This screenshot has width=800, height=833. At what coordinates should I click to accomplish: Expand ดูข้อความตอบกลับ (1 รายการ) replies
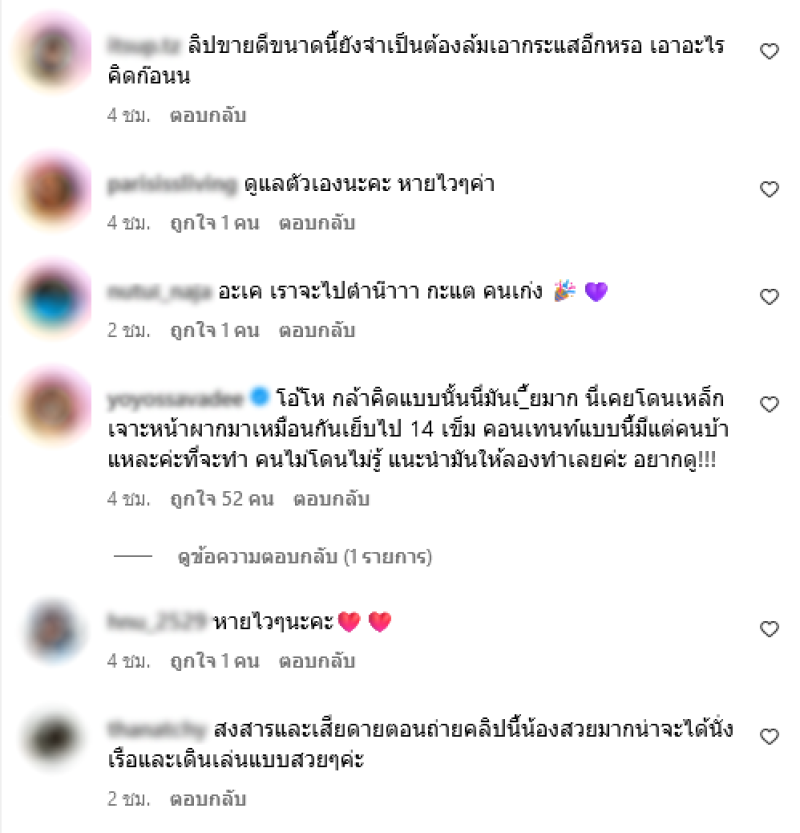click(x=304, y=557)
